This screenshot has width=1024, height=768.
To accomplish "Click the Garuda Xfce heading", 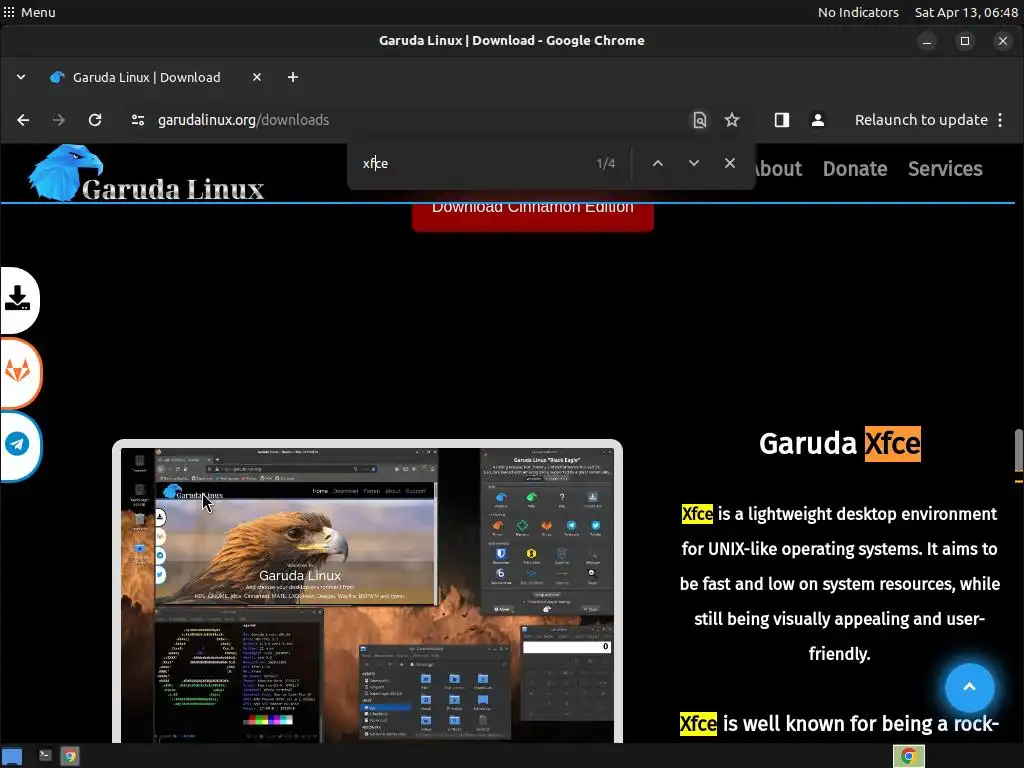I will (840, 444).
